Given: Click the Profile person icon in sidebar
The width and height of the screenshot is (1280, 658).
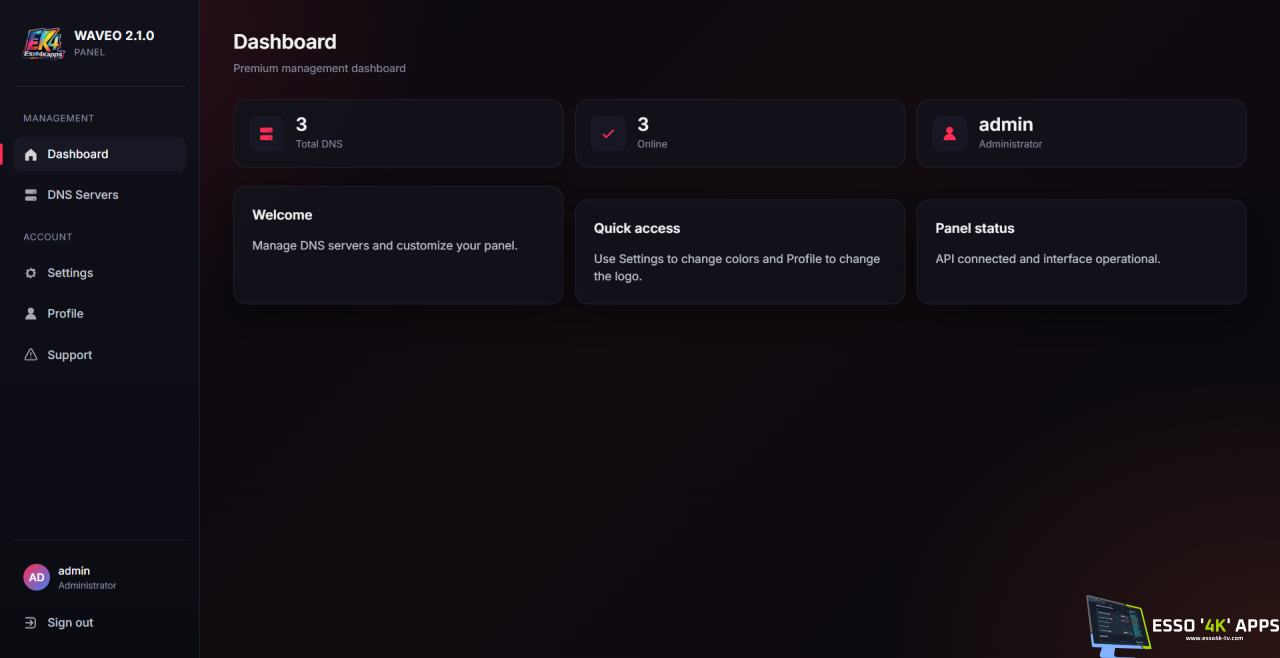Looking at the screenshot, I should (30, 314).
